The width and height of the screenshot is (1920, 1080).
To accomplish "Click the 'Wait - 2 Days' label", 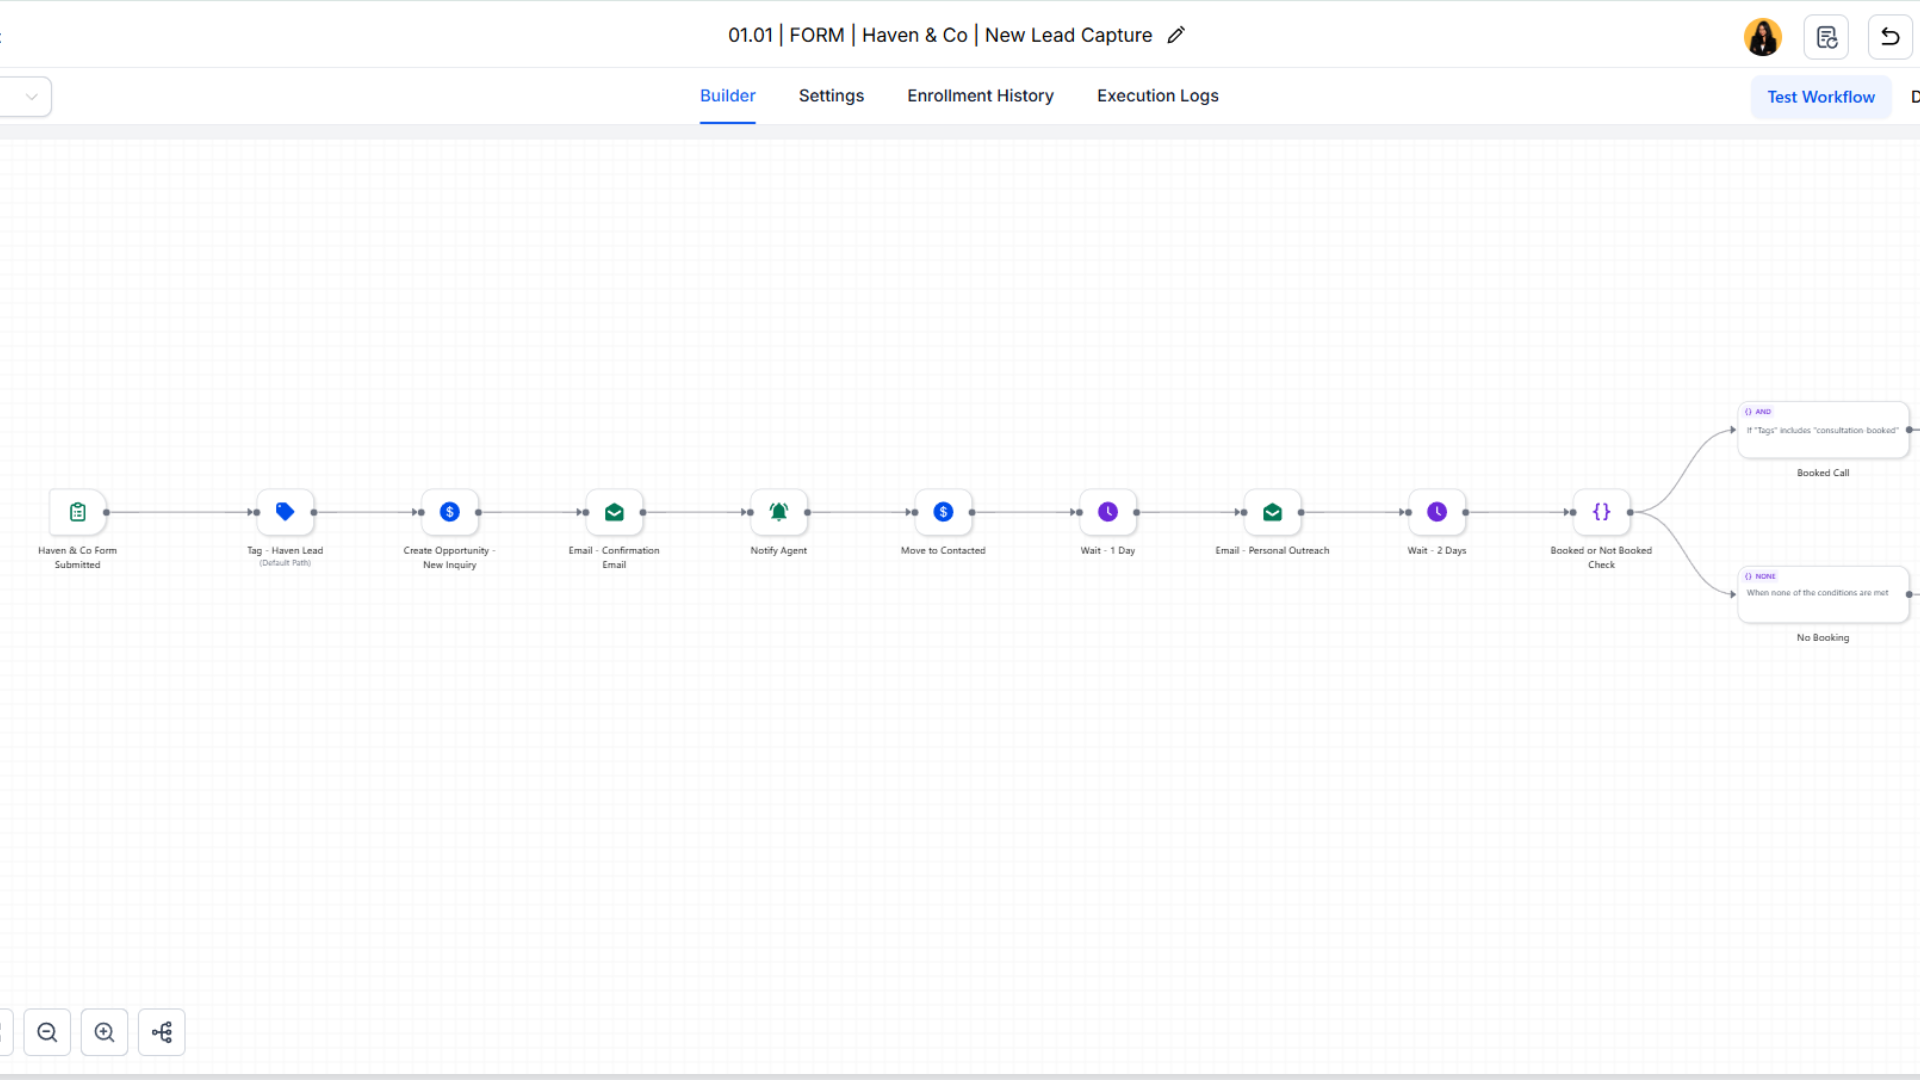I will coord(1437,551).
